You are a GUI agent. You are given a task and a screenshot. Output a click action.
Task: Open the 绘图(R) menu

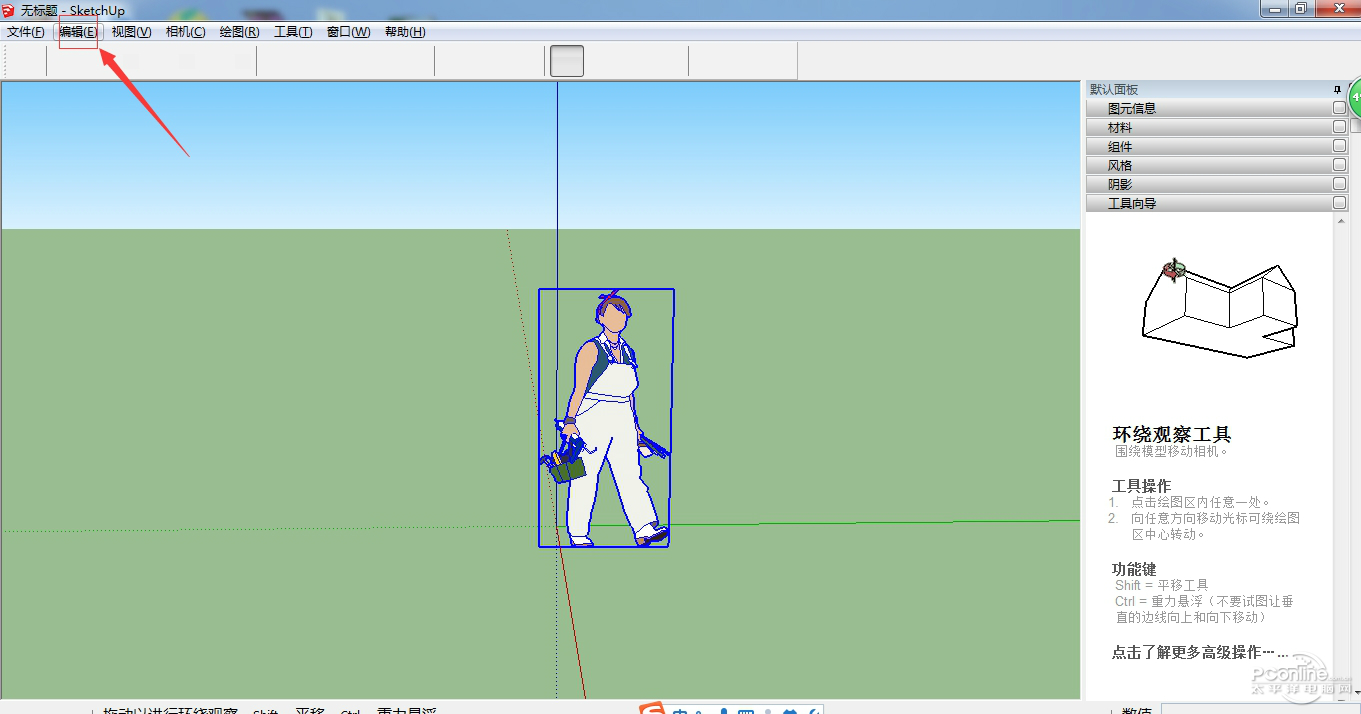pyautogui.click(x=239, y=32)
